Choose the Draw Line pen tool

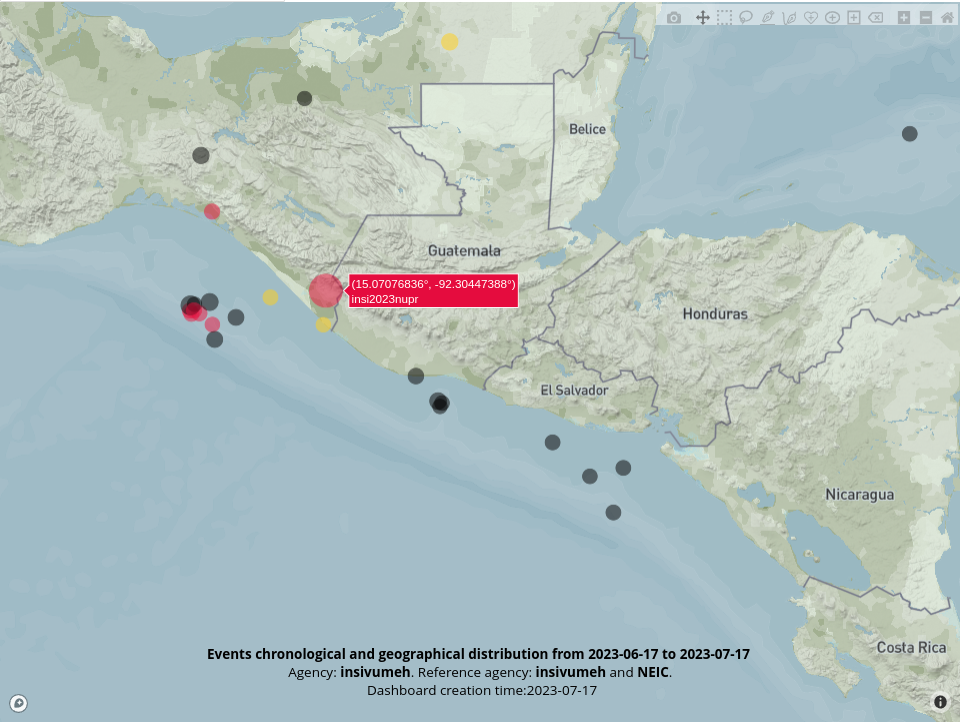[768, 18]
